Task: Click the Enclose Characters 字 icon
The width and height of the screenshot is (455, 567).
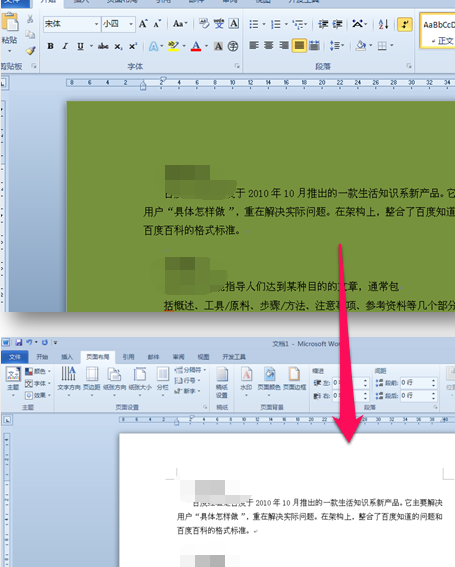Action: (233, 46)
